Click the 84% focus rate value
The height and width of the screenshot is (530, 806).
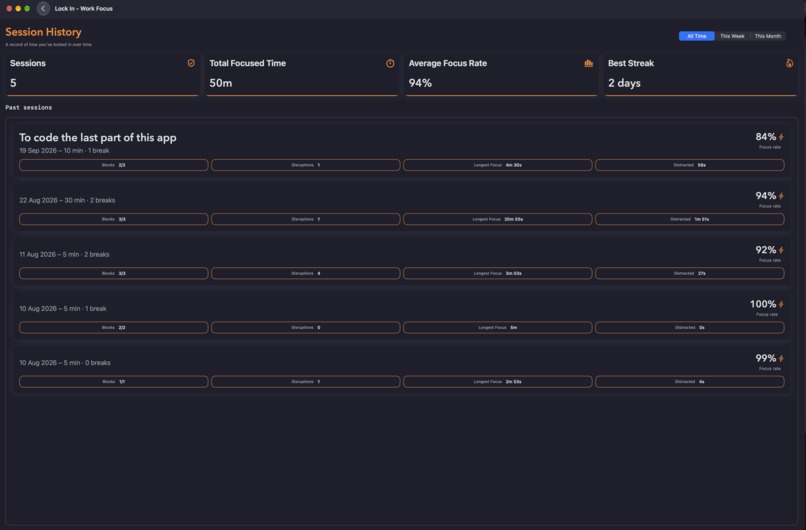[765, 137]
